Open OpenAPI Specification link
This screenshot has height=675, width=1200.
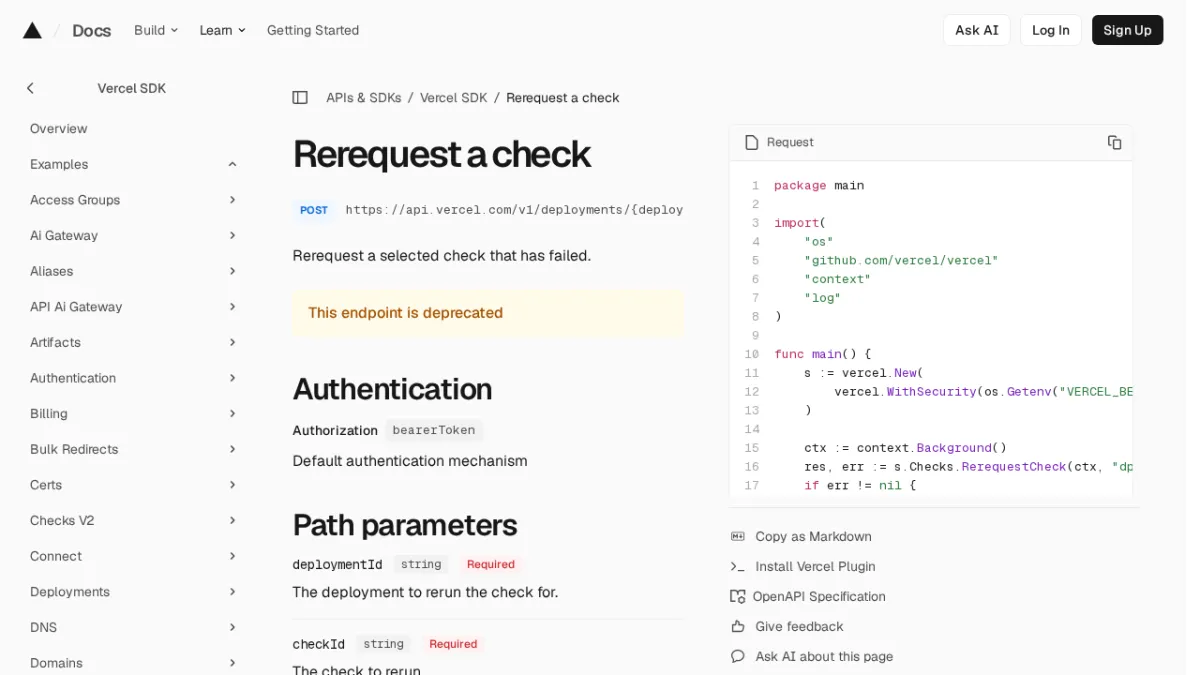pyautogui.click(x=819, y=596)
